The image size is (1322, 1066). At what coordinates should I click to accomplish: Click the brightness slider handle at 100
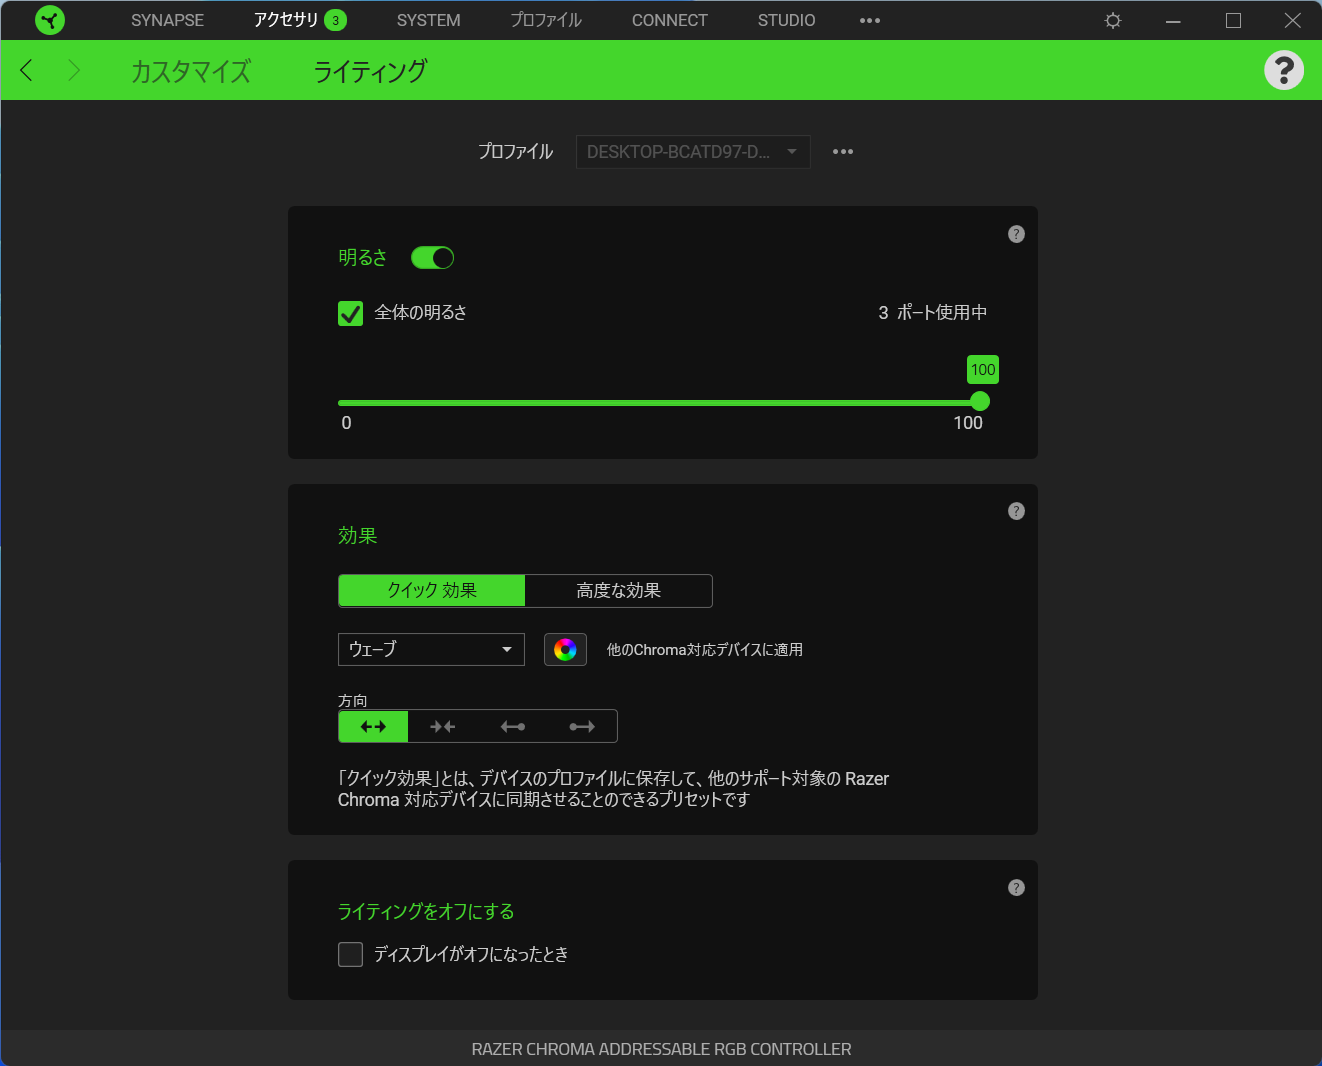[980, 401]
